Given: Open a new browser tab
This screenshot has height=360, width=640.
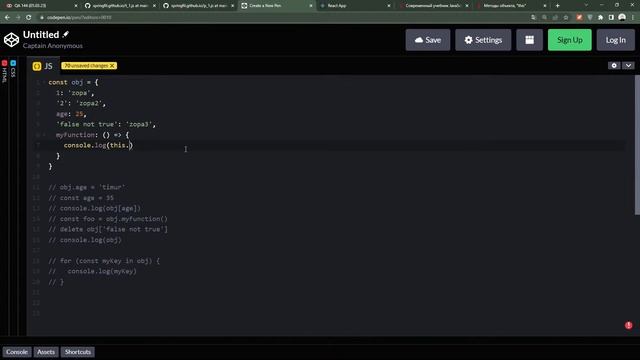Looking at the screenshot, I should [x=558, y=6].
